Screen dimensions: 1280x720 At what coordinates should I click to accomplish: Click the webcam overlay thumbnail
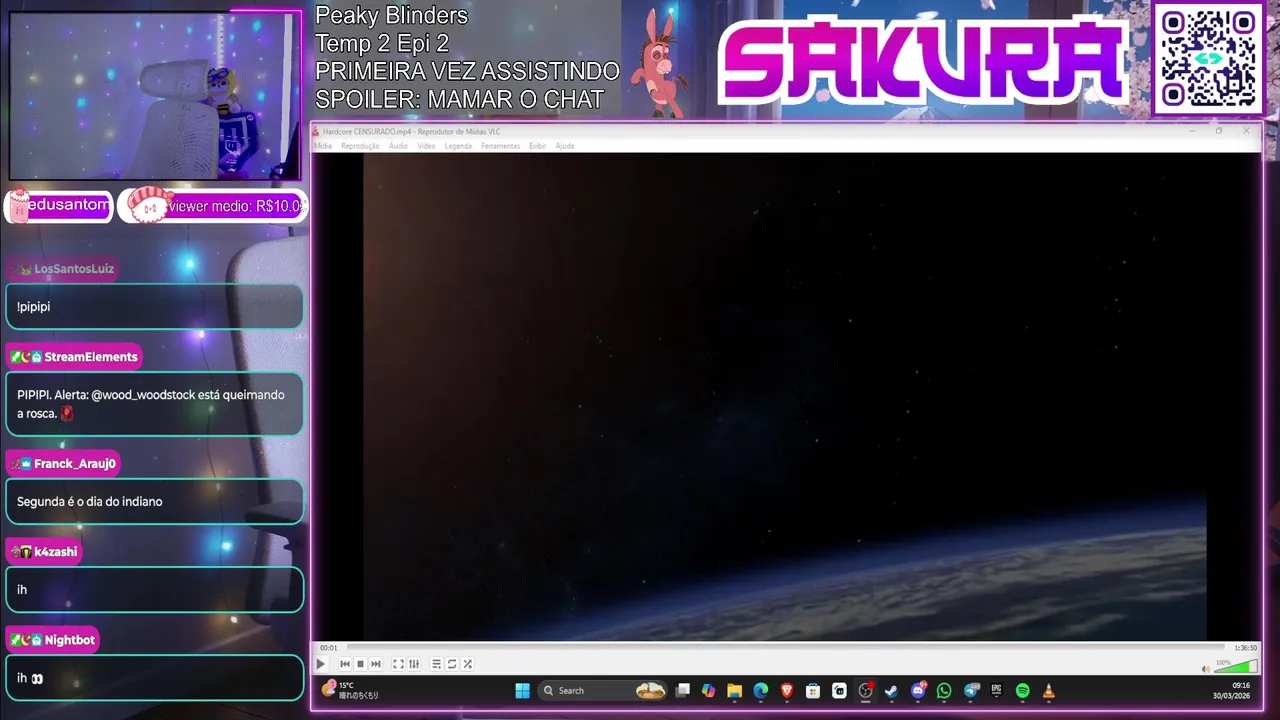click(155, 95)
